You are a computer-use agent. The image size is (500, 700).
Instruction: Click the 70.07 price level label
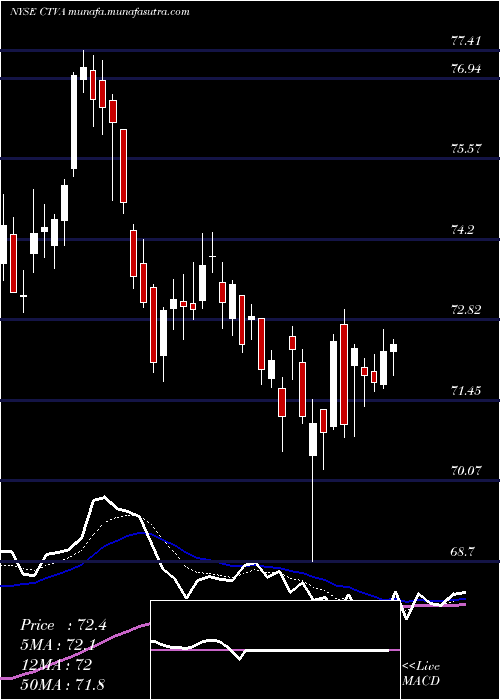point(466,470)
